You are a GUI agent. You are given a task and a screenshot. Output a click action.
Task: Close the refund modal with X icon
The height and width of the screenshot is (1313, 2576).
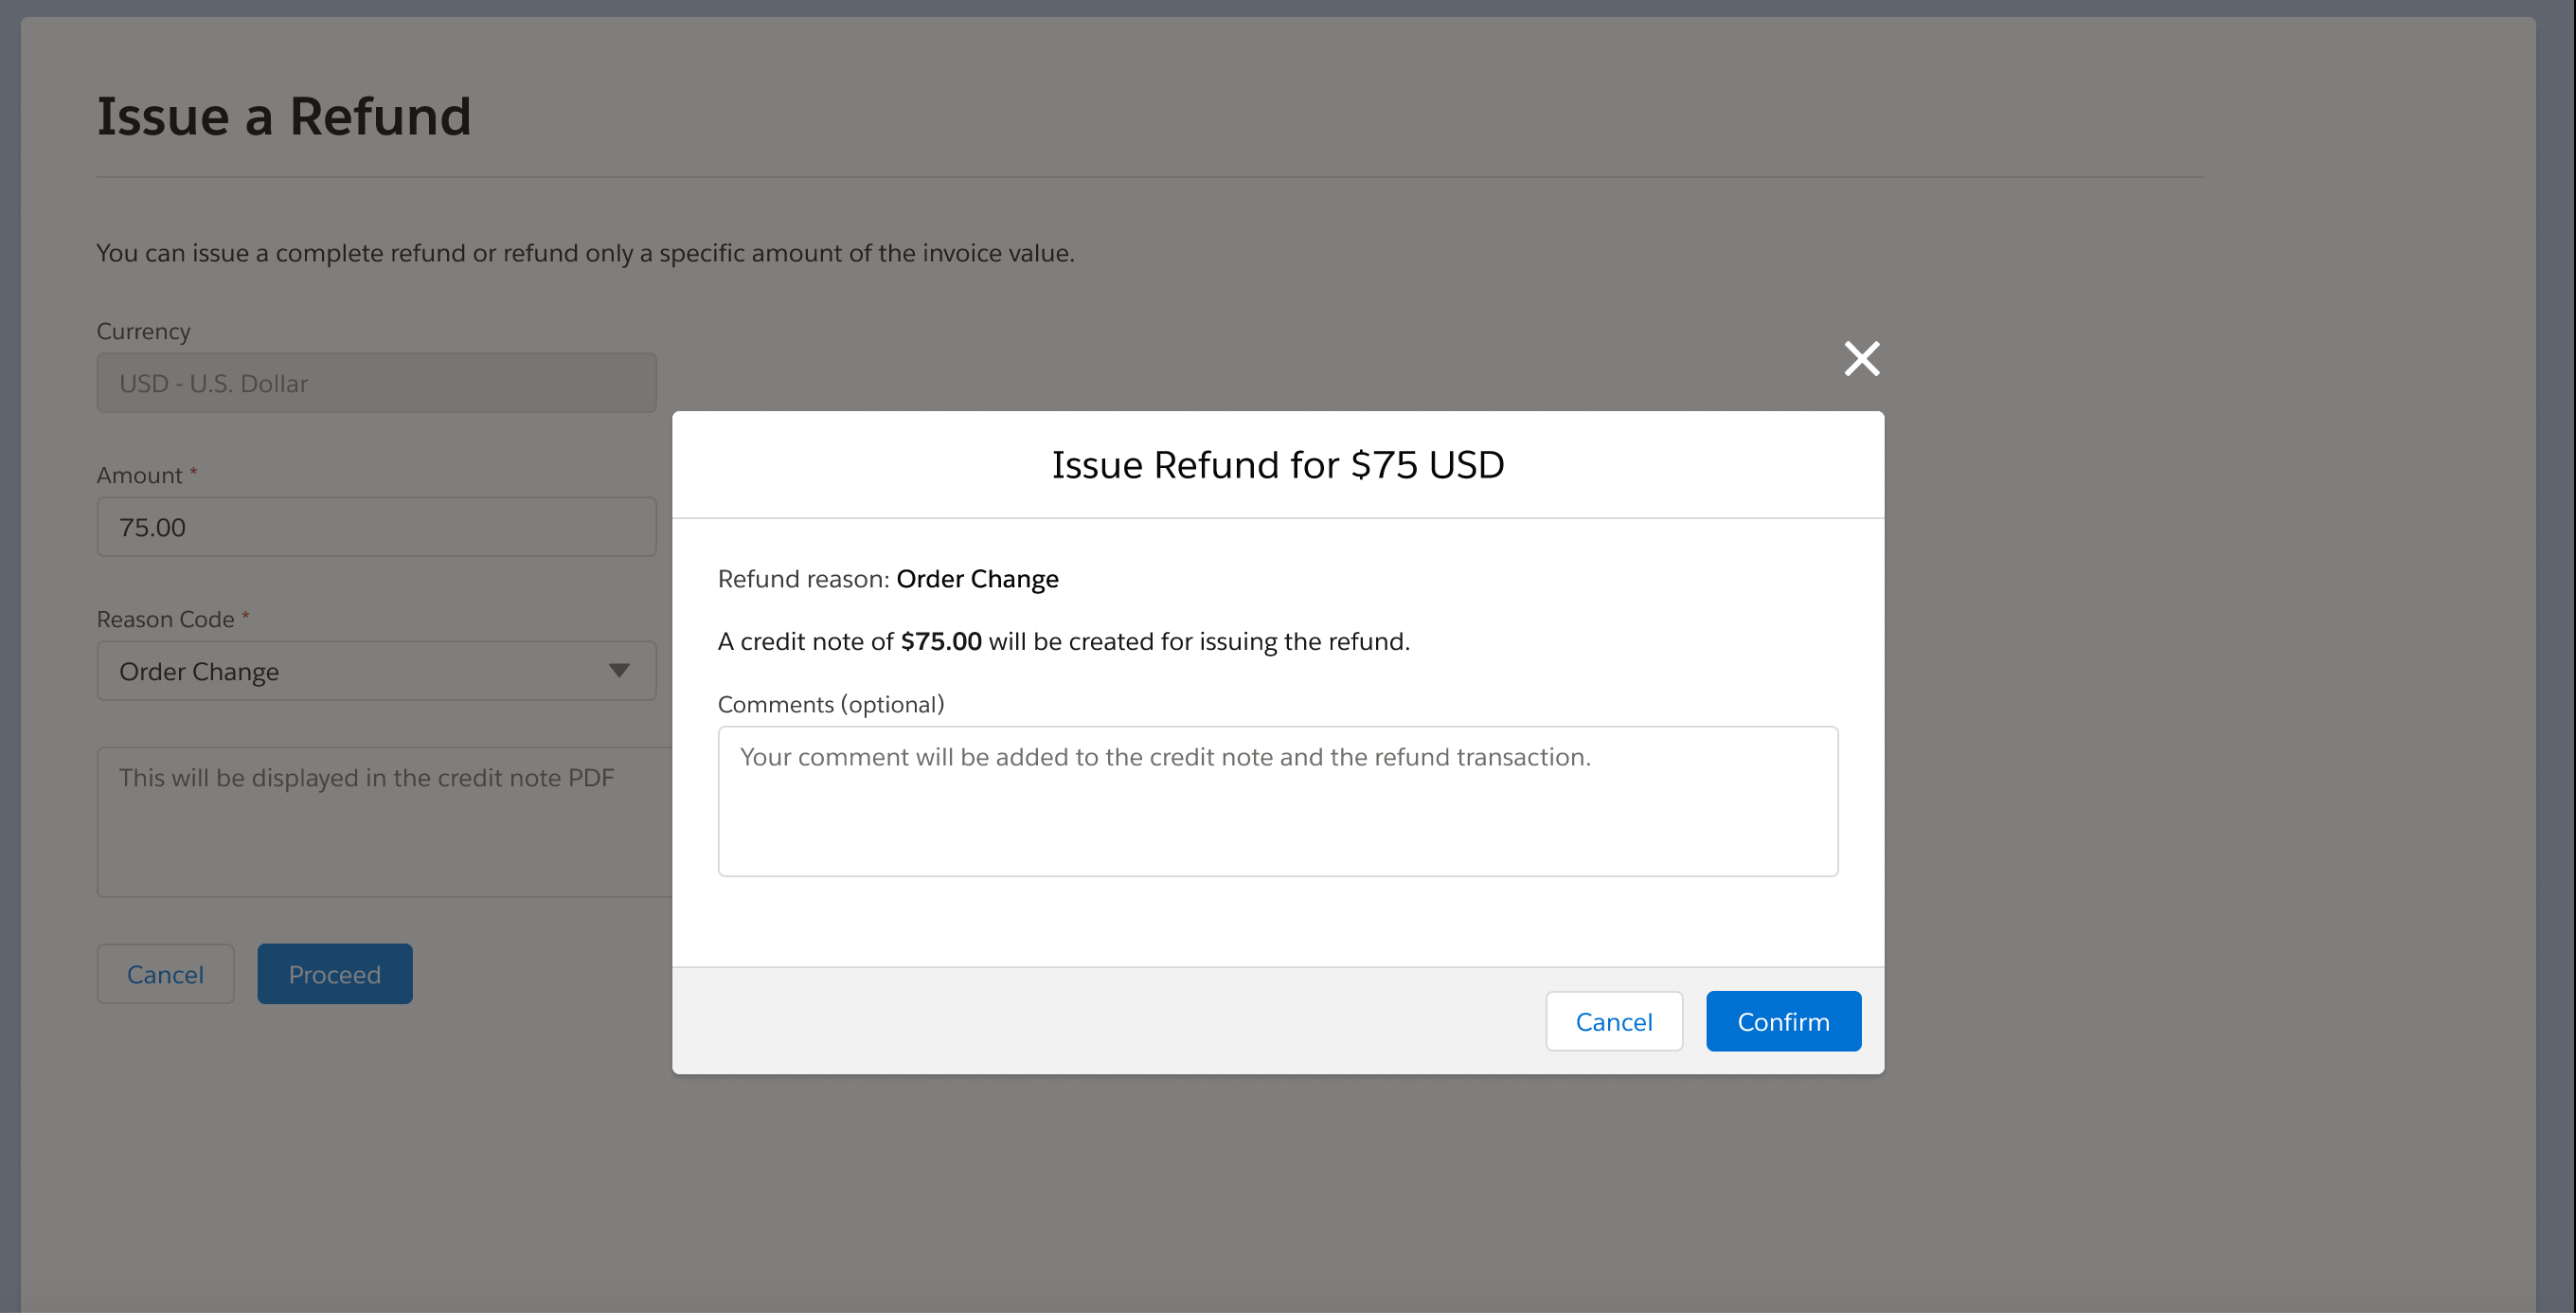pyautogui.click(x=1861, y=358)
